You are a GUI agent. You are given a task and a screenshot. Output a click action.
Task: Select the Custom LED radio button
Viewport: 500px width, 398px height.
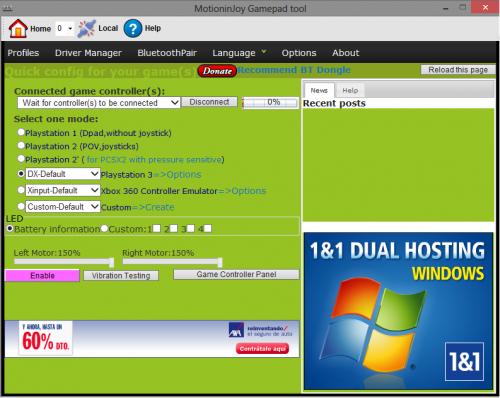[x=104, y=228]
